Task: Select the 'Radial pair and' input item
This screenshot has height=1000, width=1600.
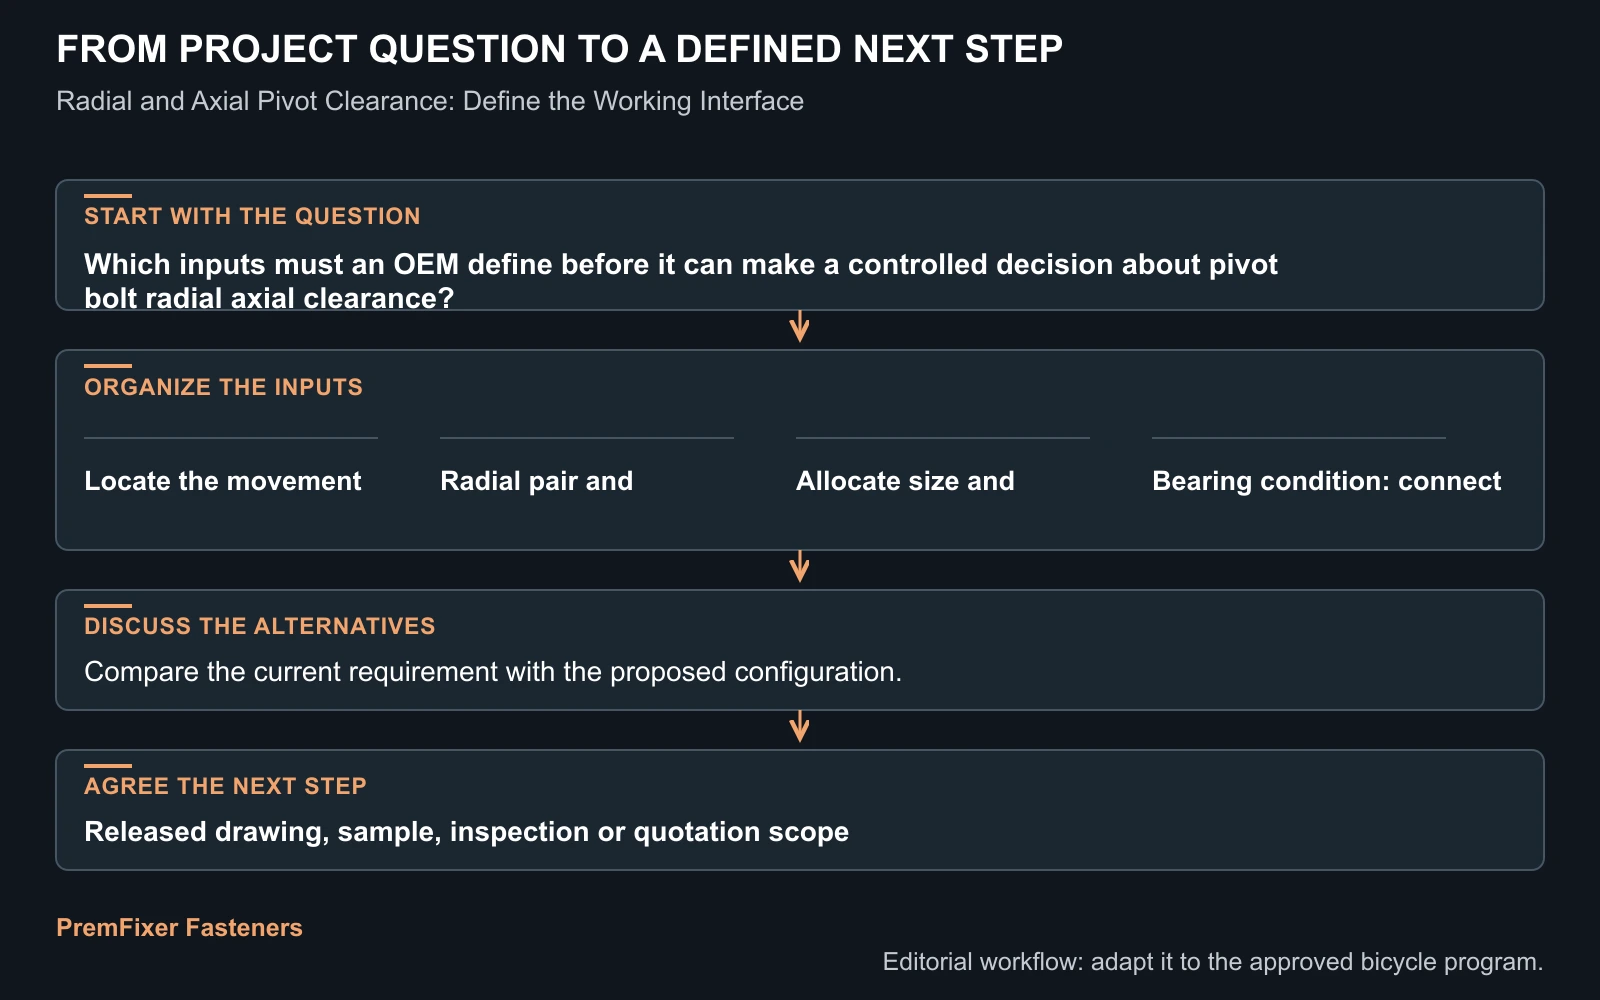Action: [537, 481]
